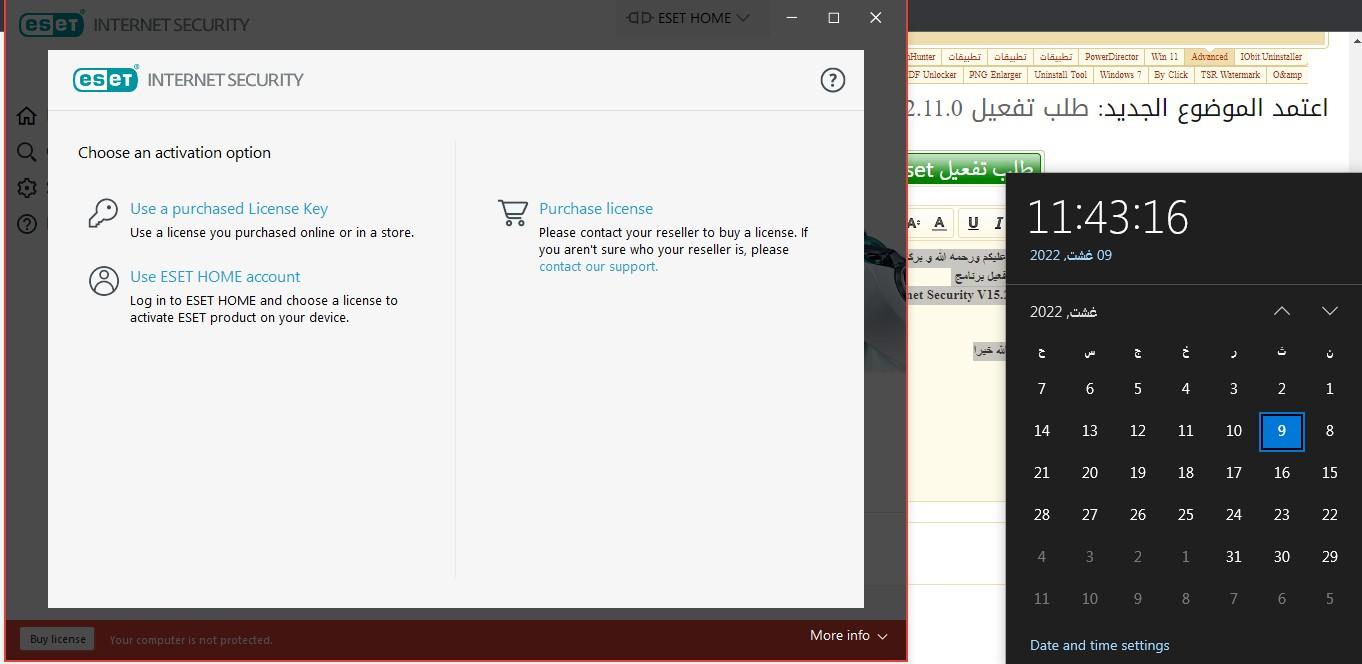Select day 21 in the calendar
The image size is (1362, 664).
tap(1042, 473)
